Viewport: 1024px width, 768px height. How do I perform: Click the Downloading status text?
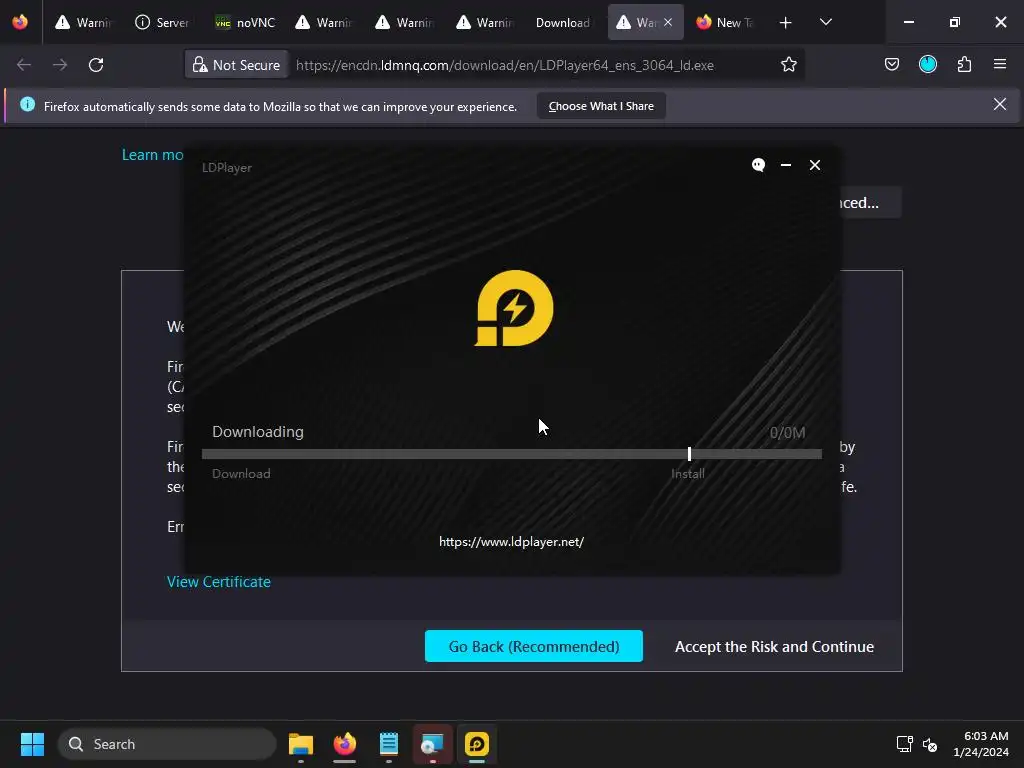pos(258,432)
